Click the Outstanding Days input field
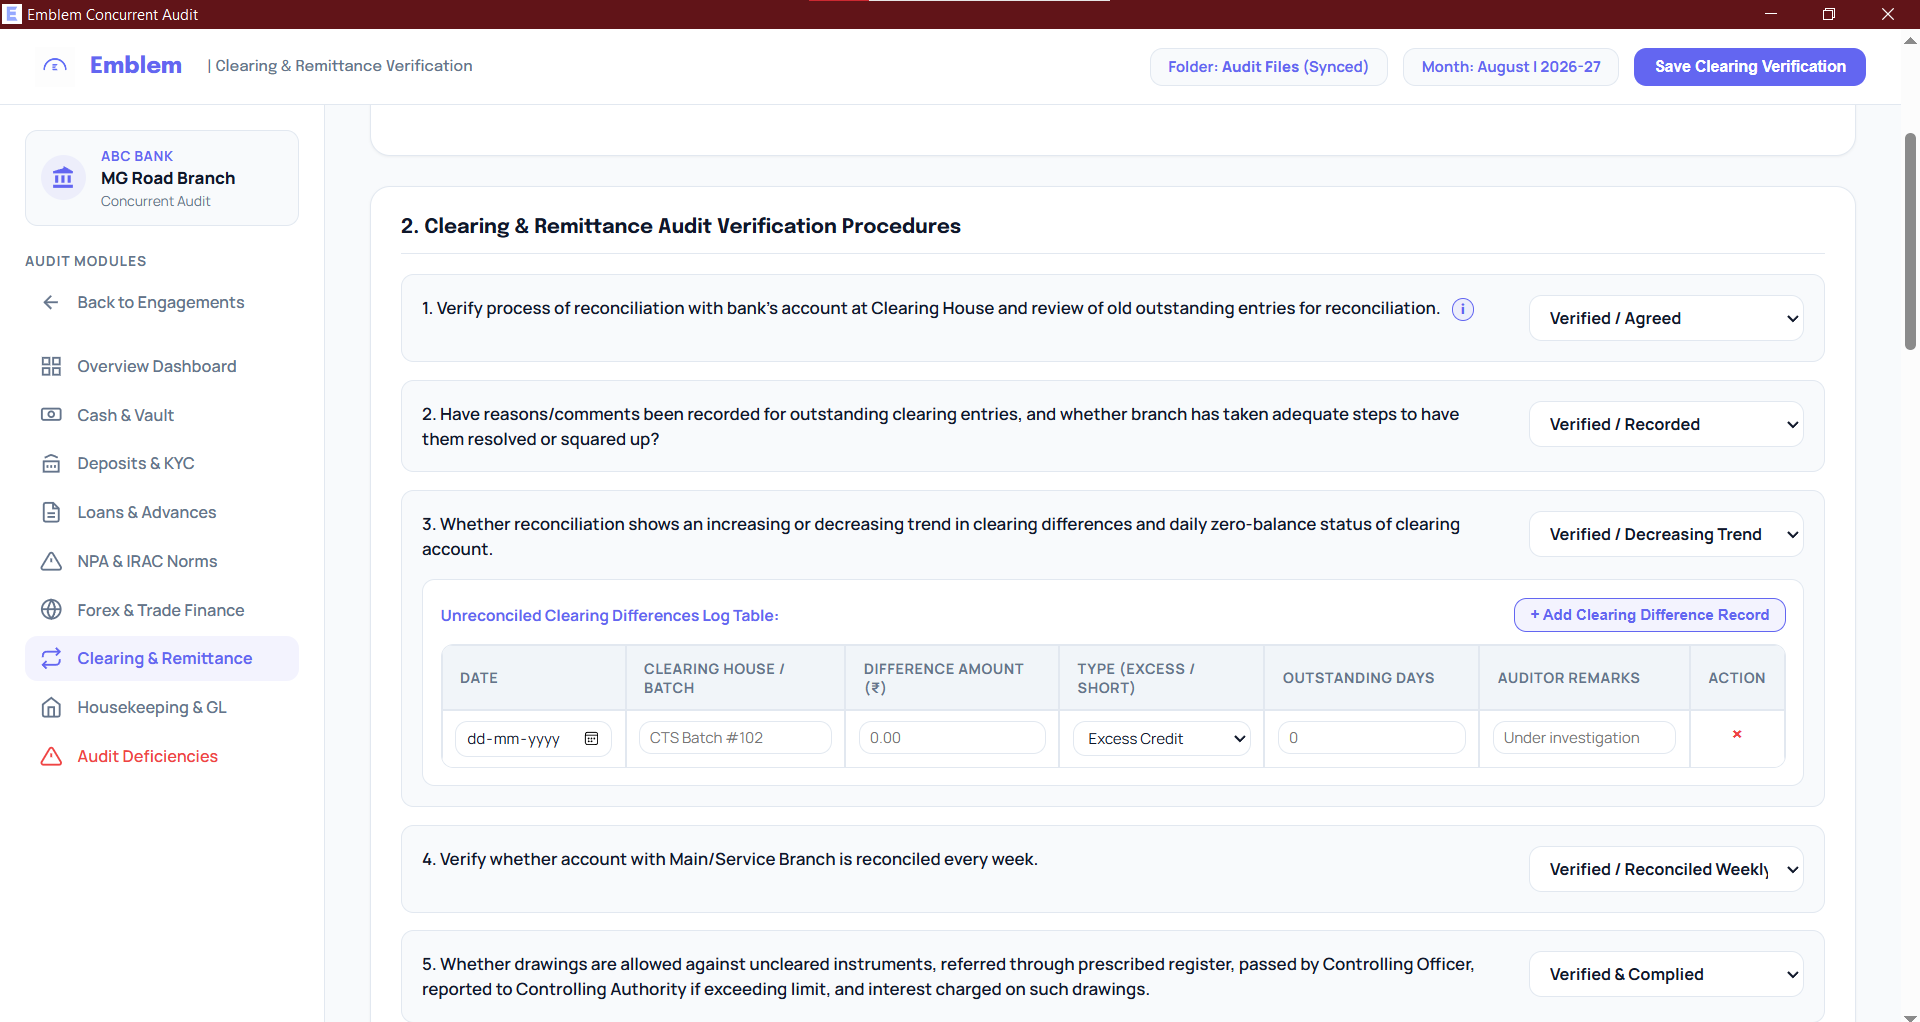 pos(1372,738)
